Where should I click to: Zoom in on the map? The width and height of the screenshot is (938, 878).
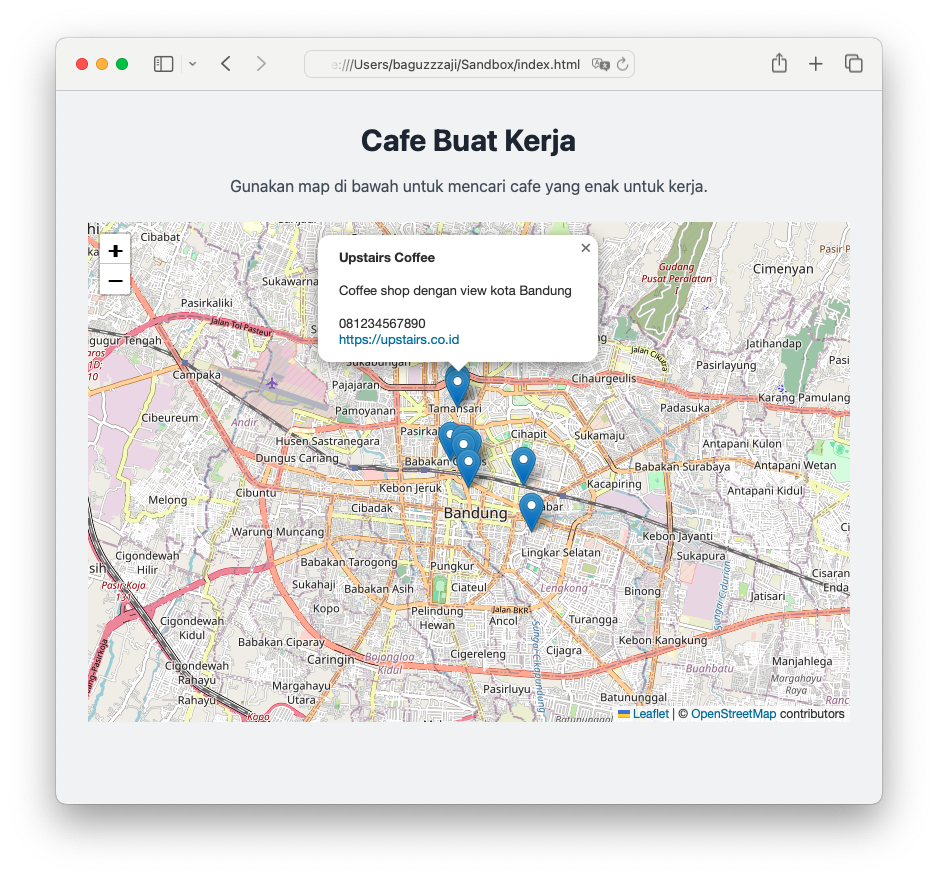point(115,251)
